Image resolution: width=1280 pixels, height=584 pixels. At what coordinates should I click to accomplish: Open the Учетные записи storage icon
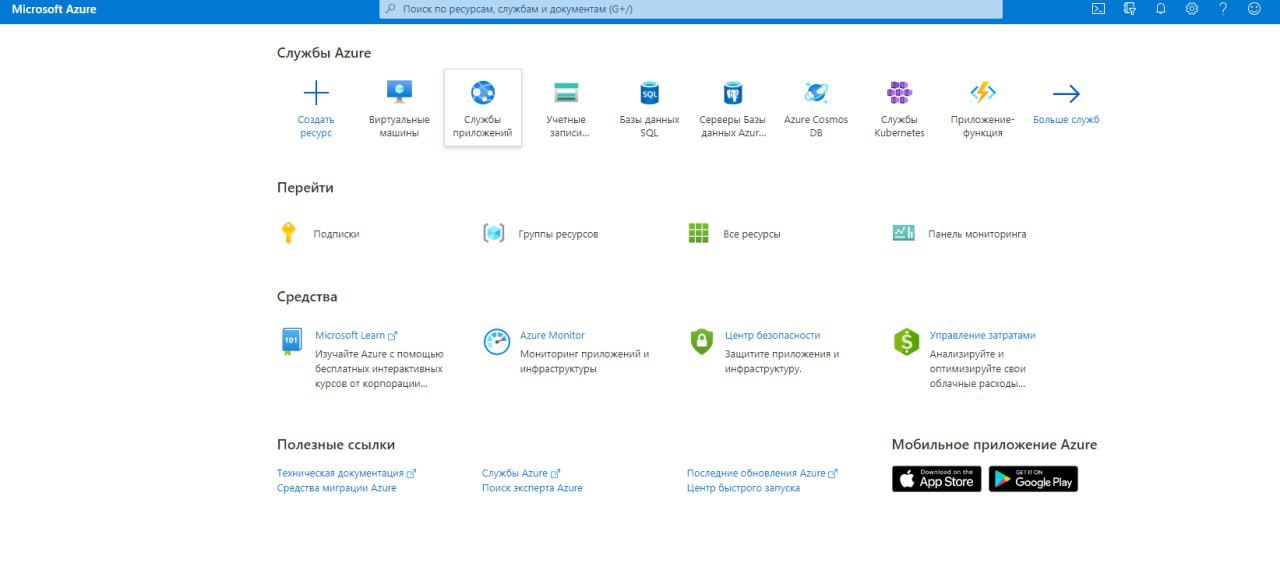[x=567, y=93]
